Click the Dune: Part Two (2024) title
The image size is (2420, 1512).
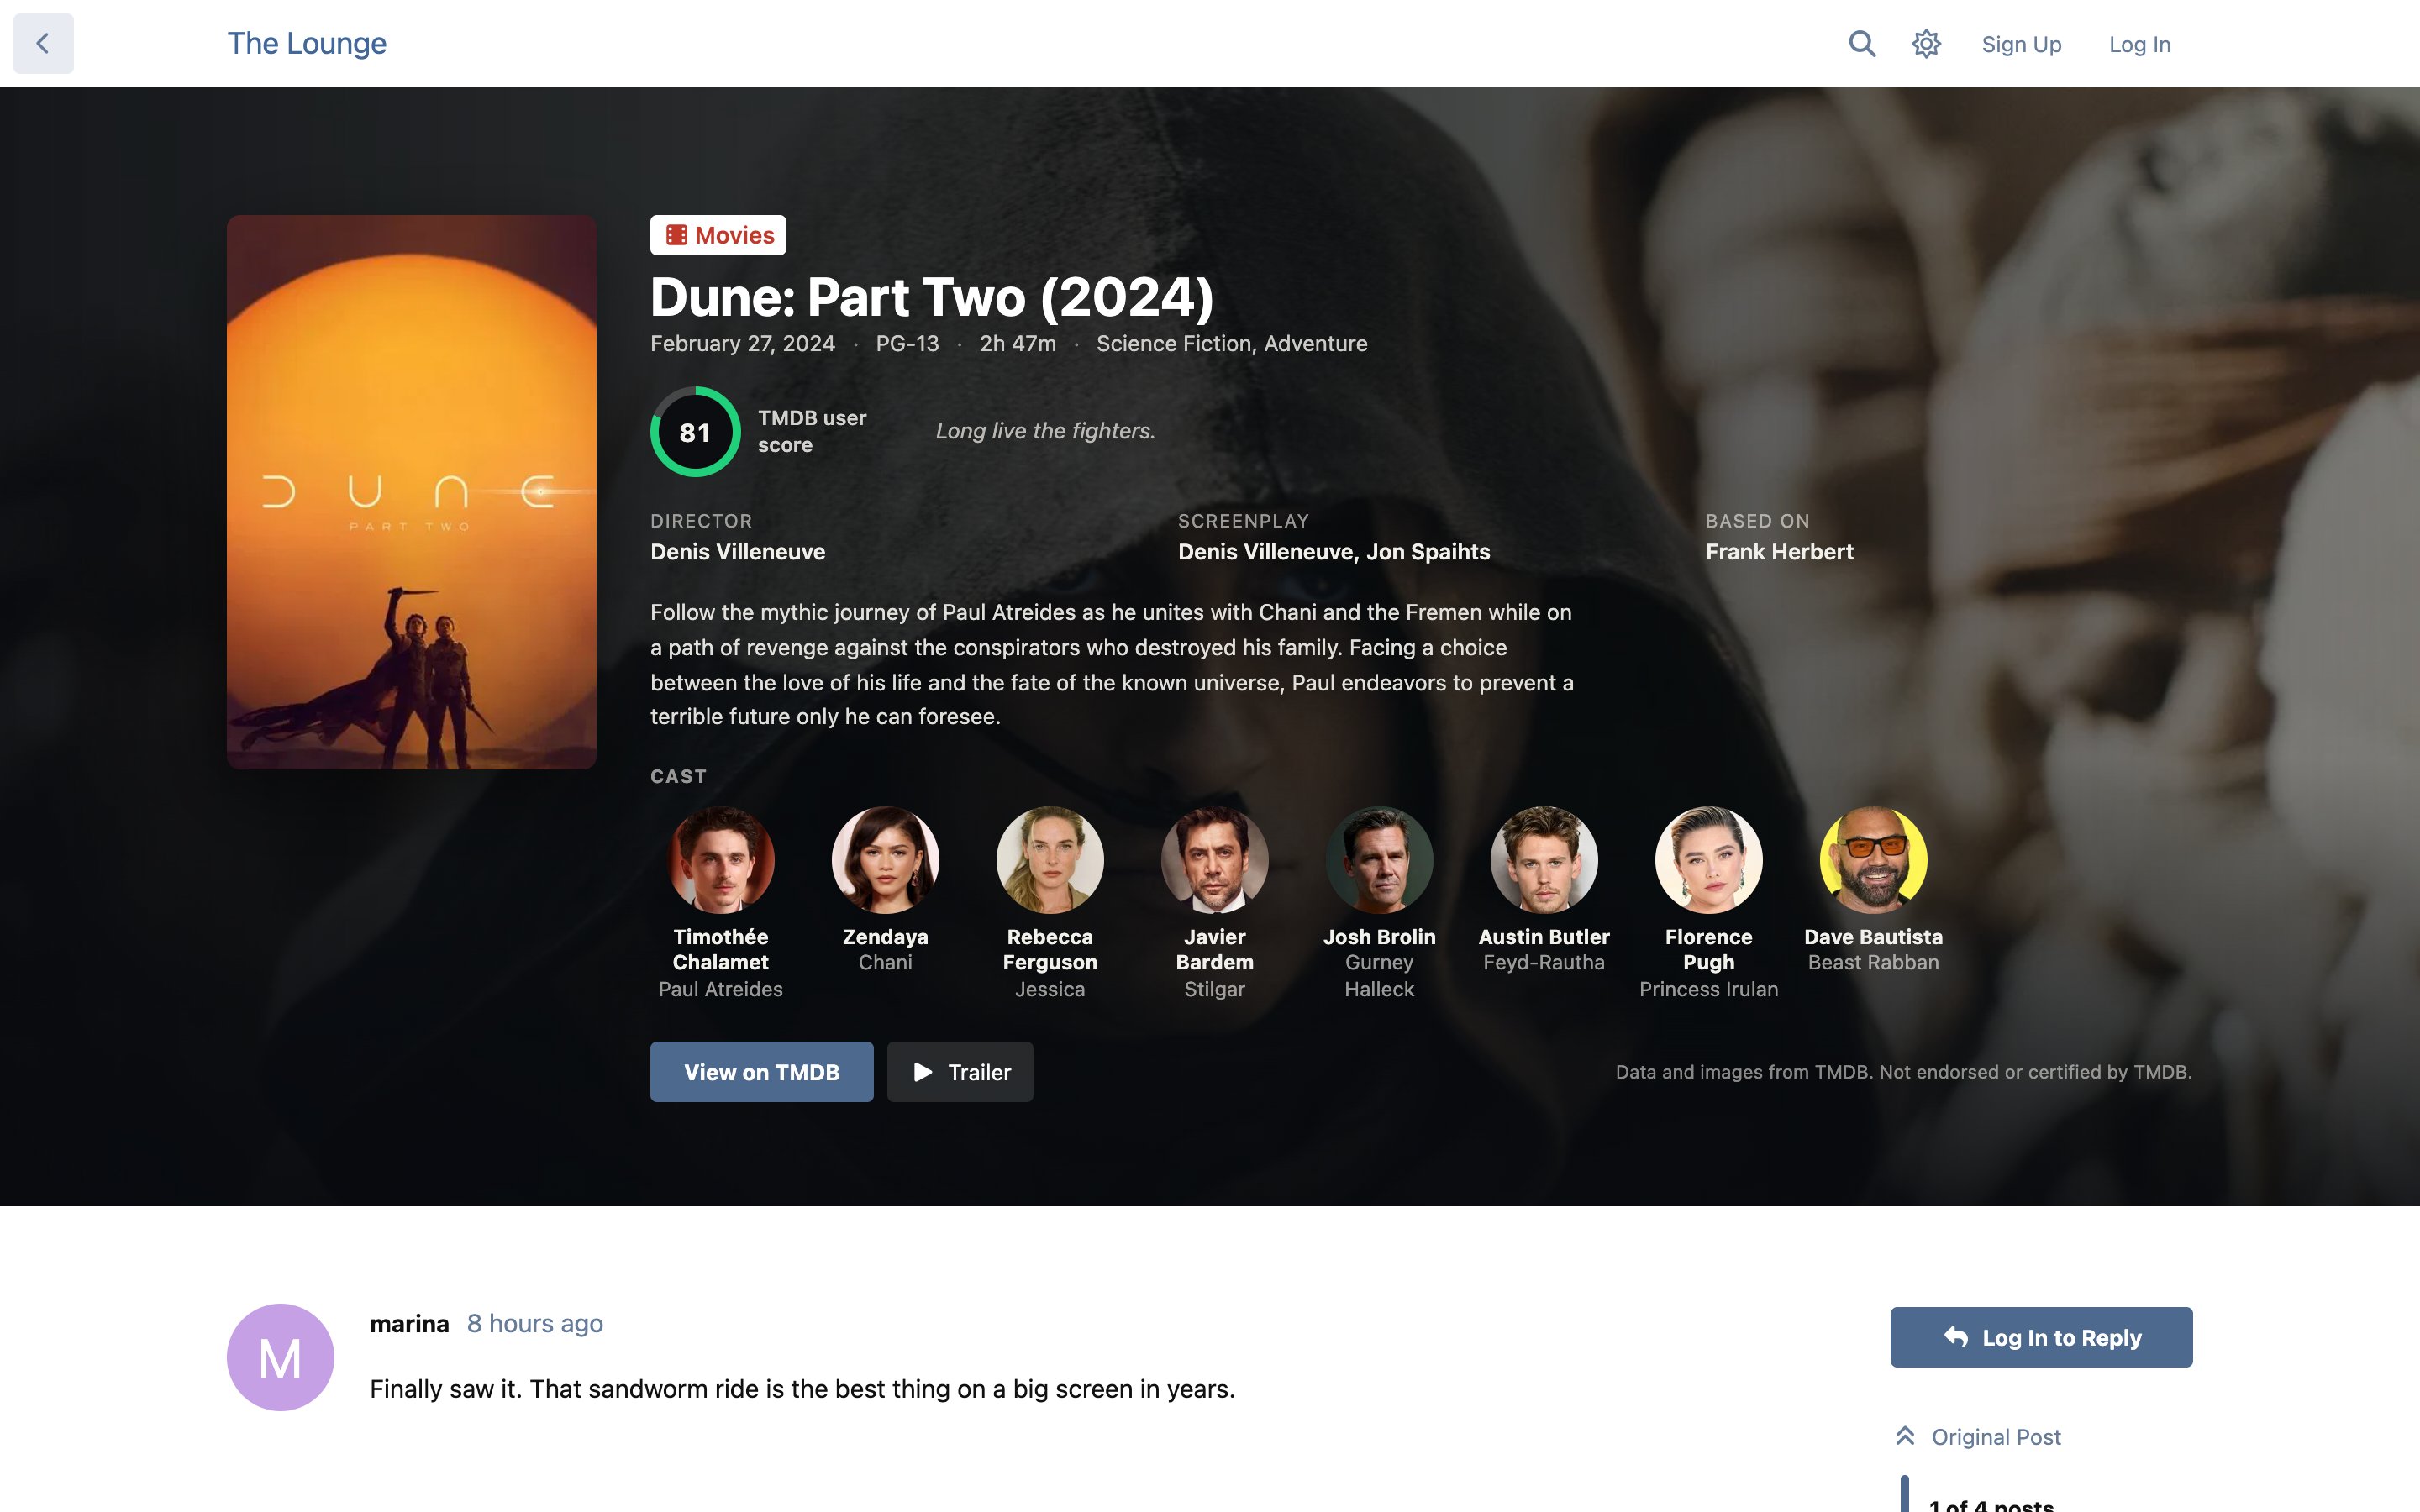pos(932,297)
